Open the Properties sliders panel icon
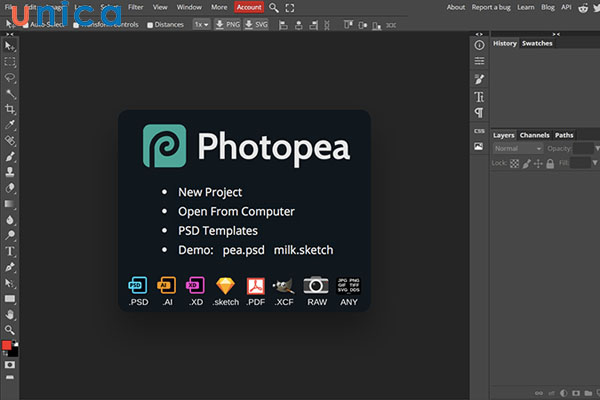The height and width of the screenshot is (400, 600). 479,61
